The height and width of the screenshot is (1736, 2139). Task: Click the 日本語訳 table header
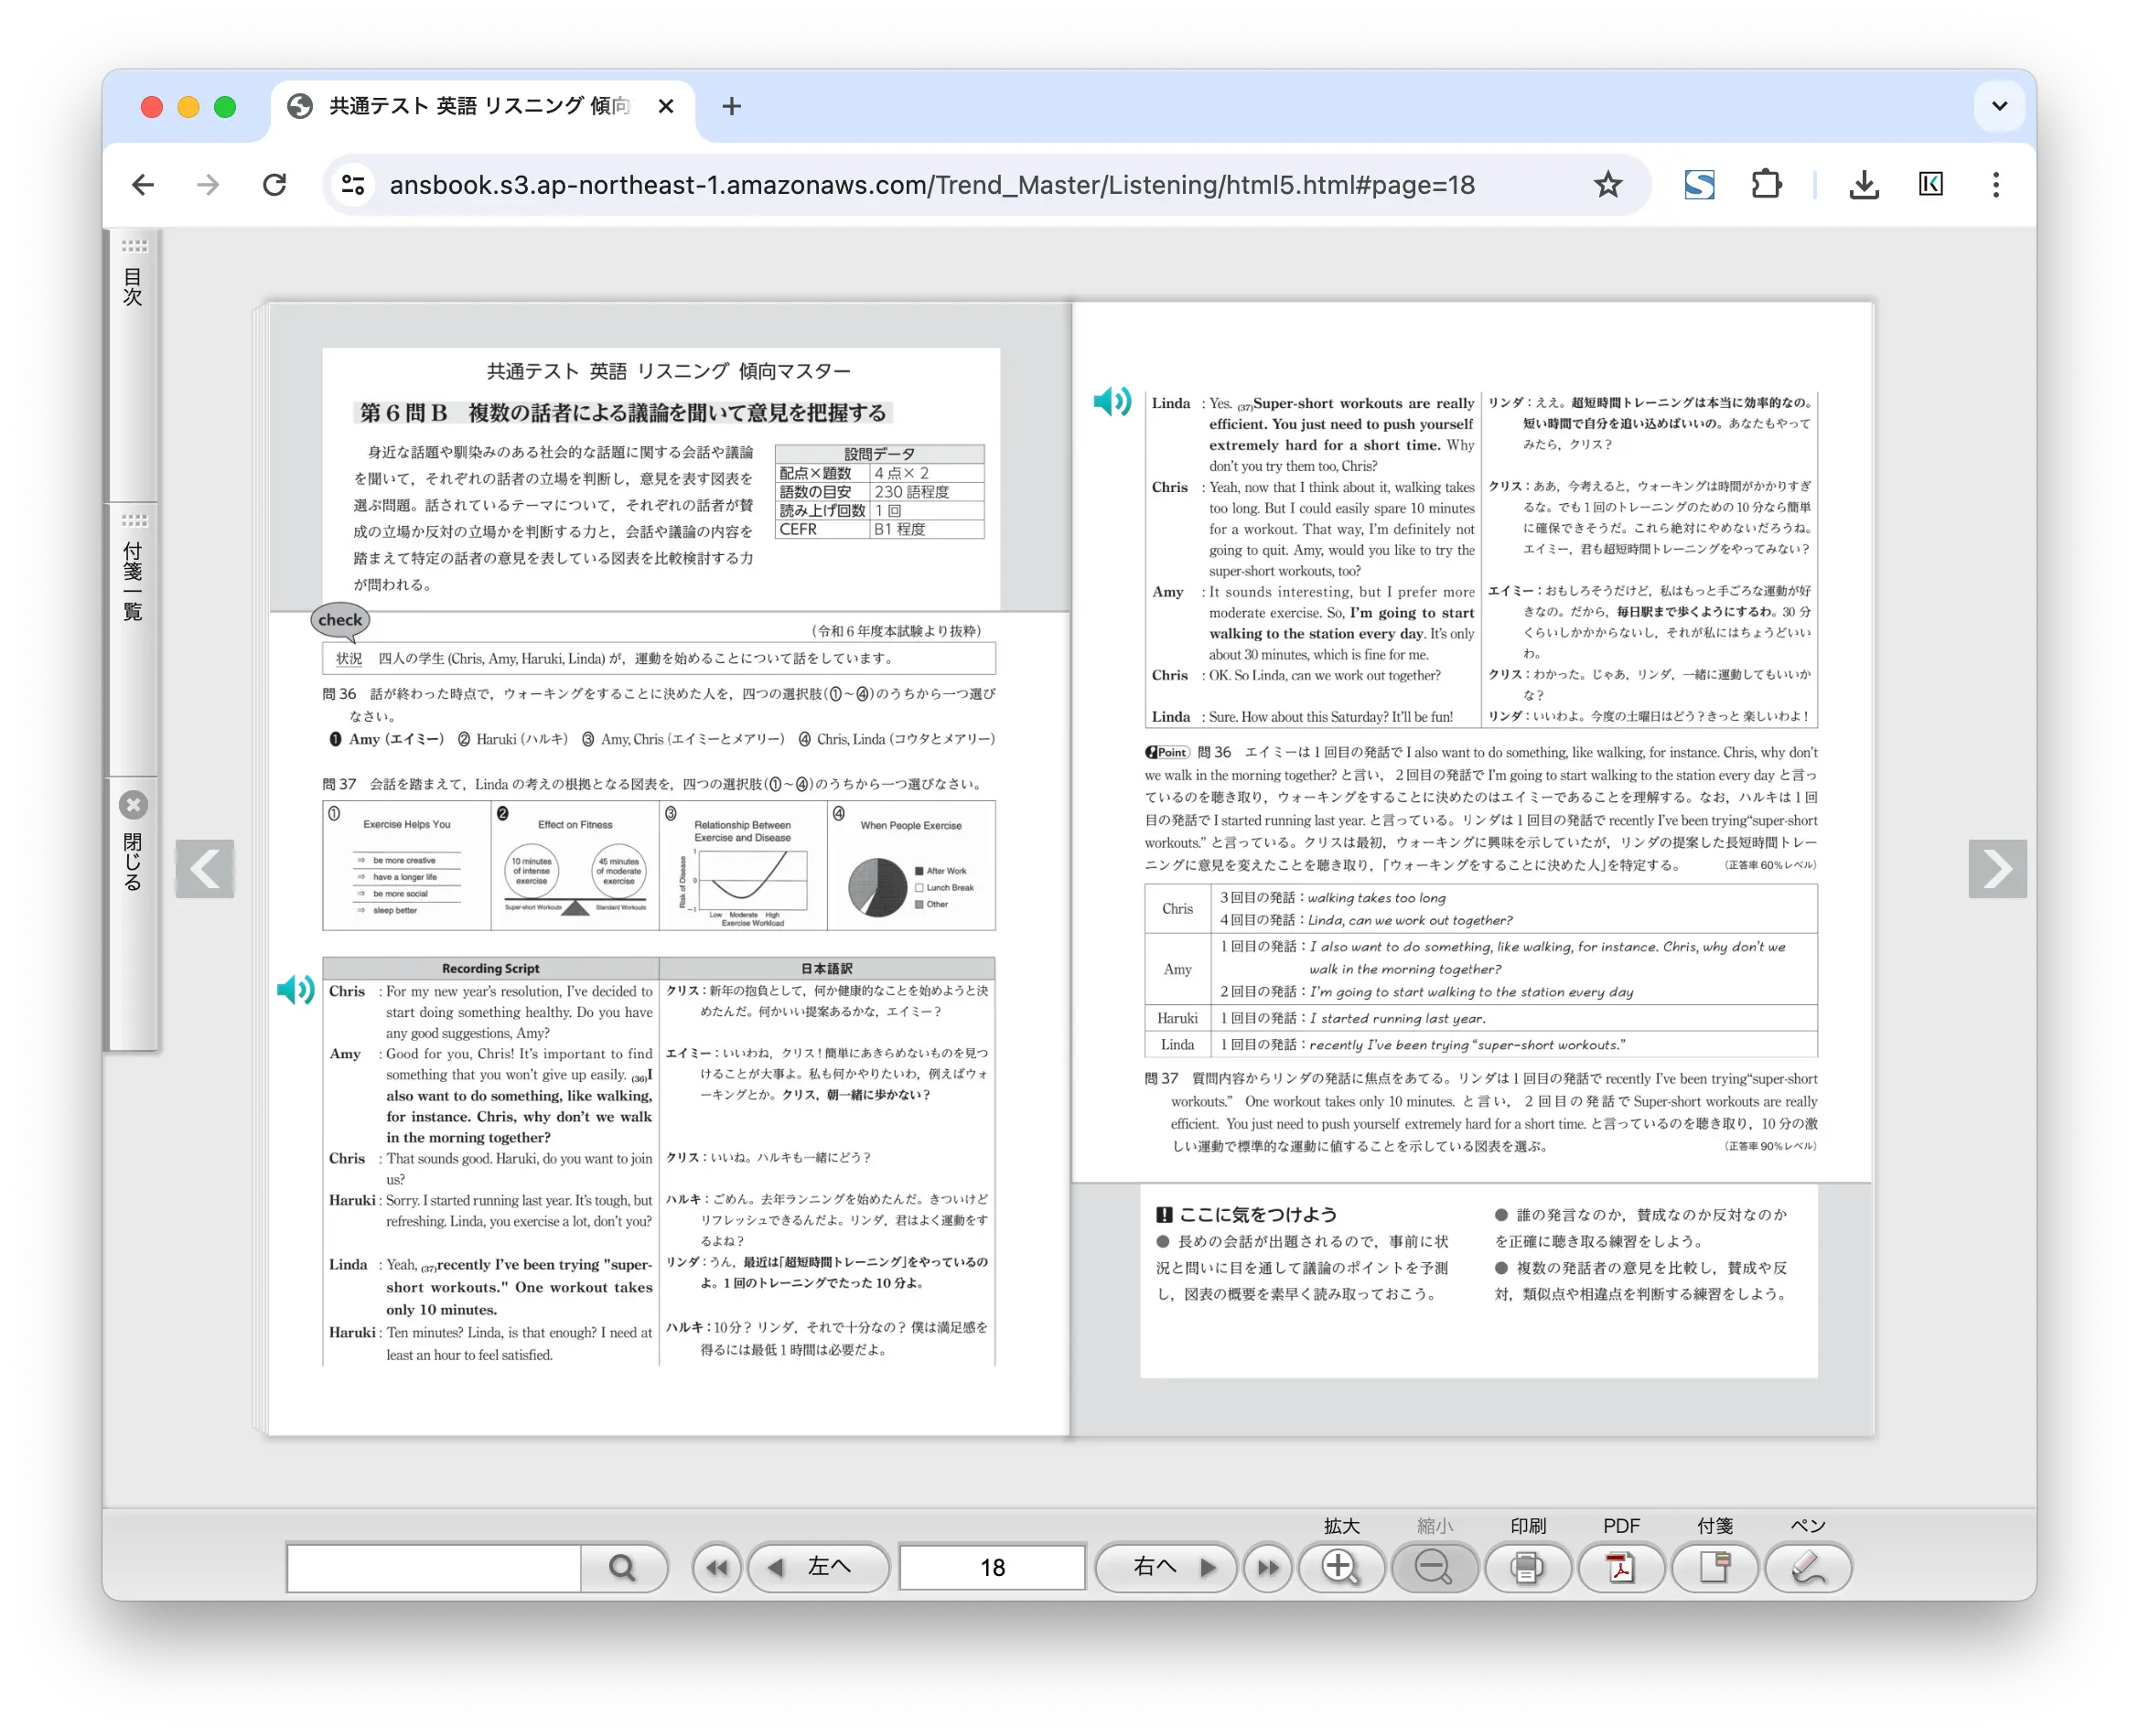[x=827, y=968]
